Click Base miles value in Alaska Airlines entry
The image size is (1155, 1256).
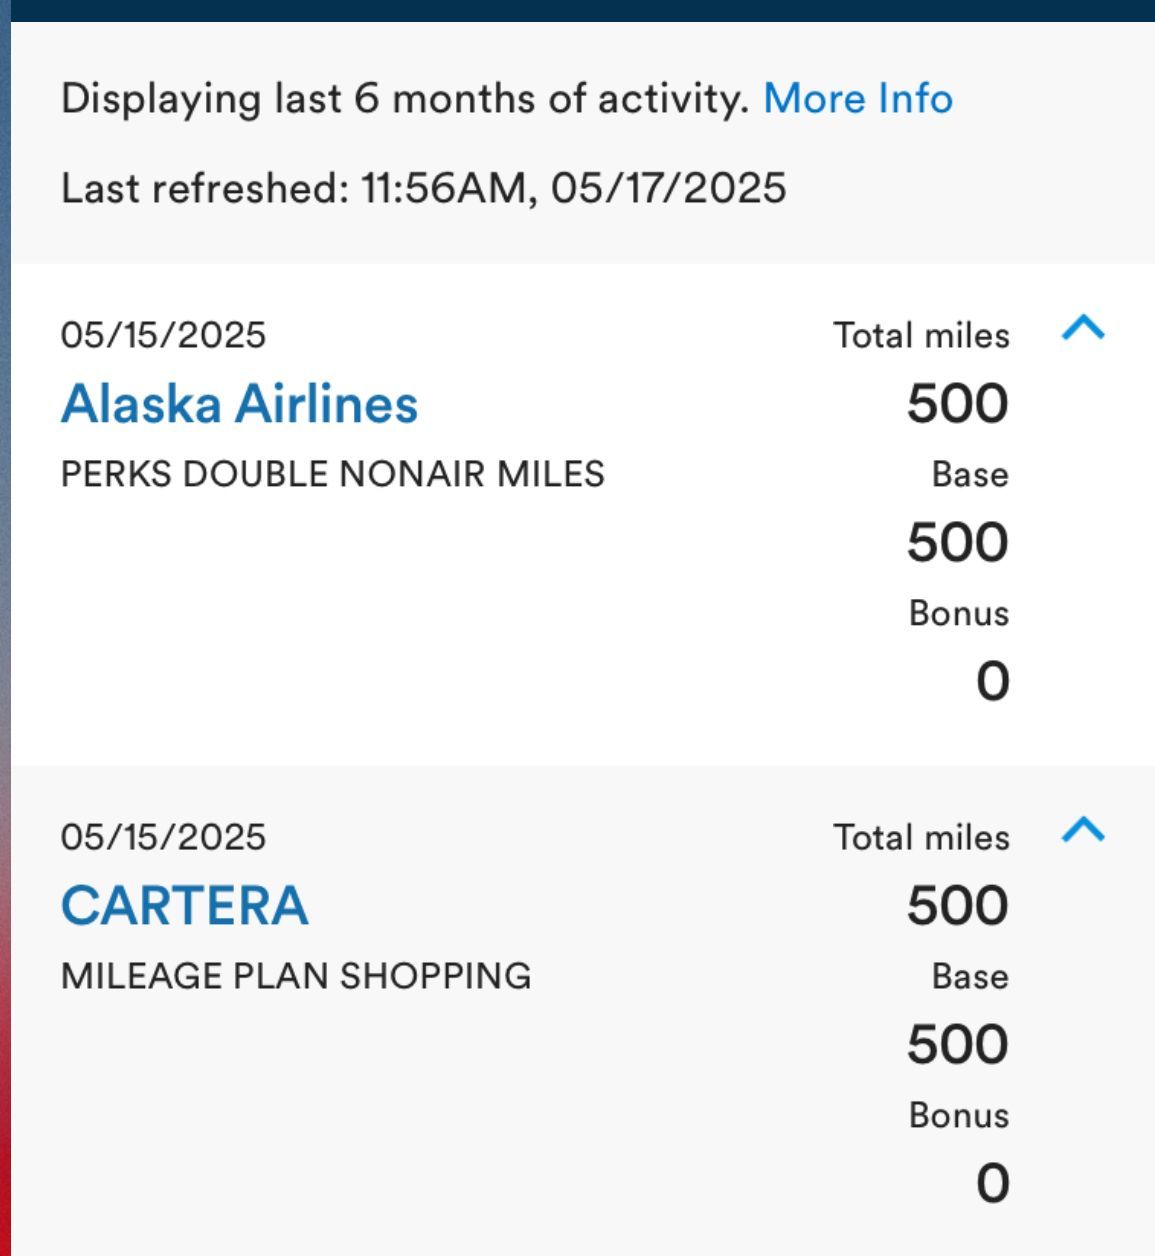(958, 543)
